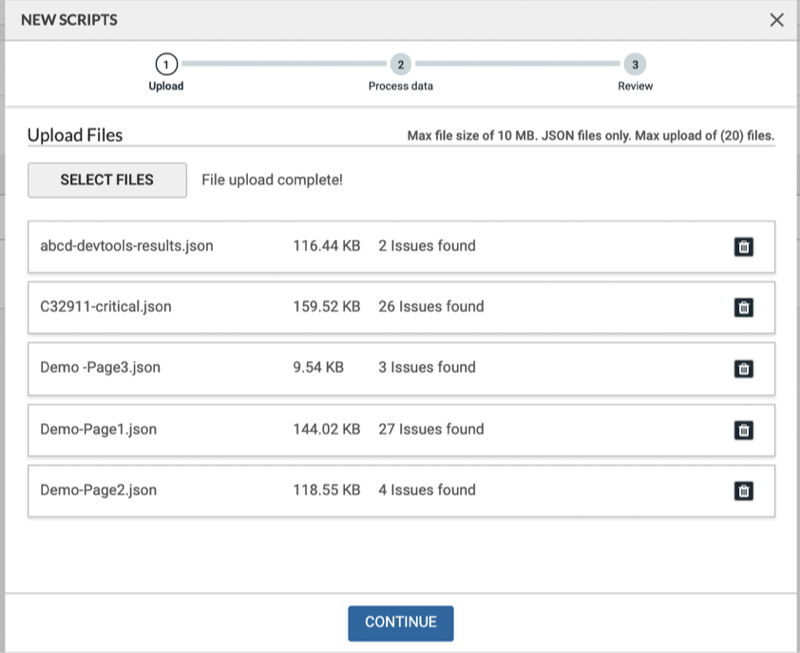Click the blue CONTINUE button
This screenshot has width=800, height=653.
(400, 622)
